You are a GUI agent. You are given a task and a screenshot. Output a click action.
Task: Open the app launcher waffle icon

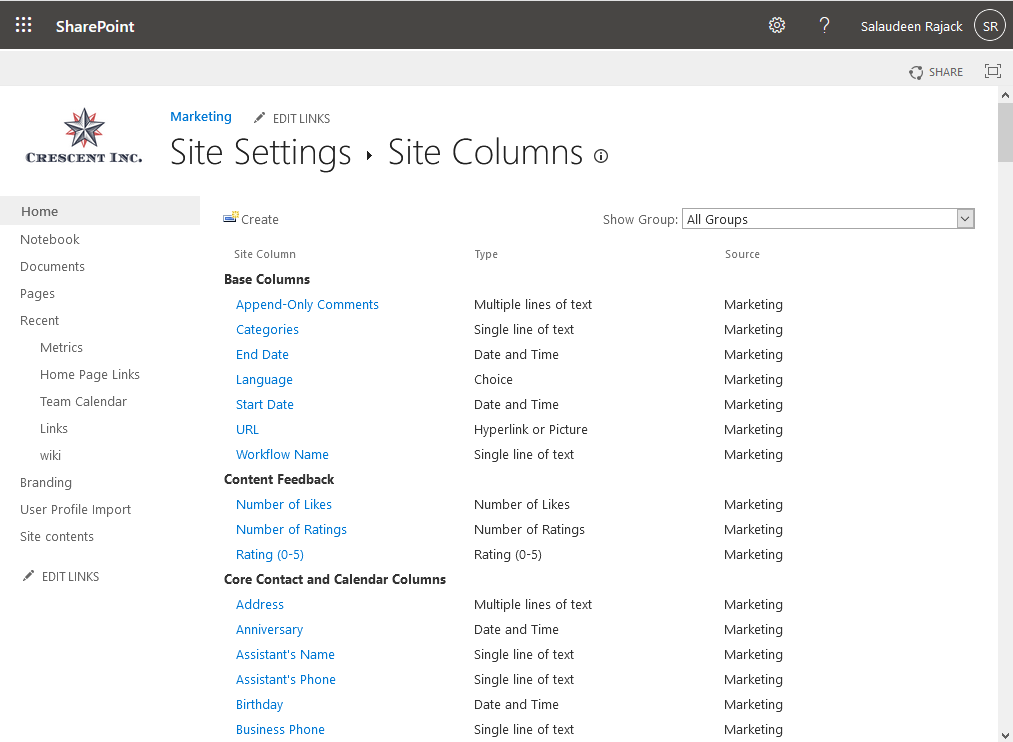pos(23,24)
